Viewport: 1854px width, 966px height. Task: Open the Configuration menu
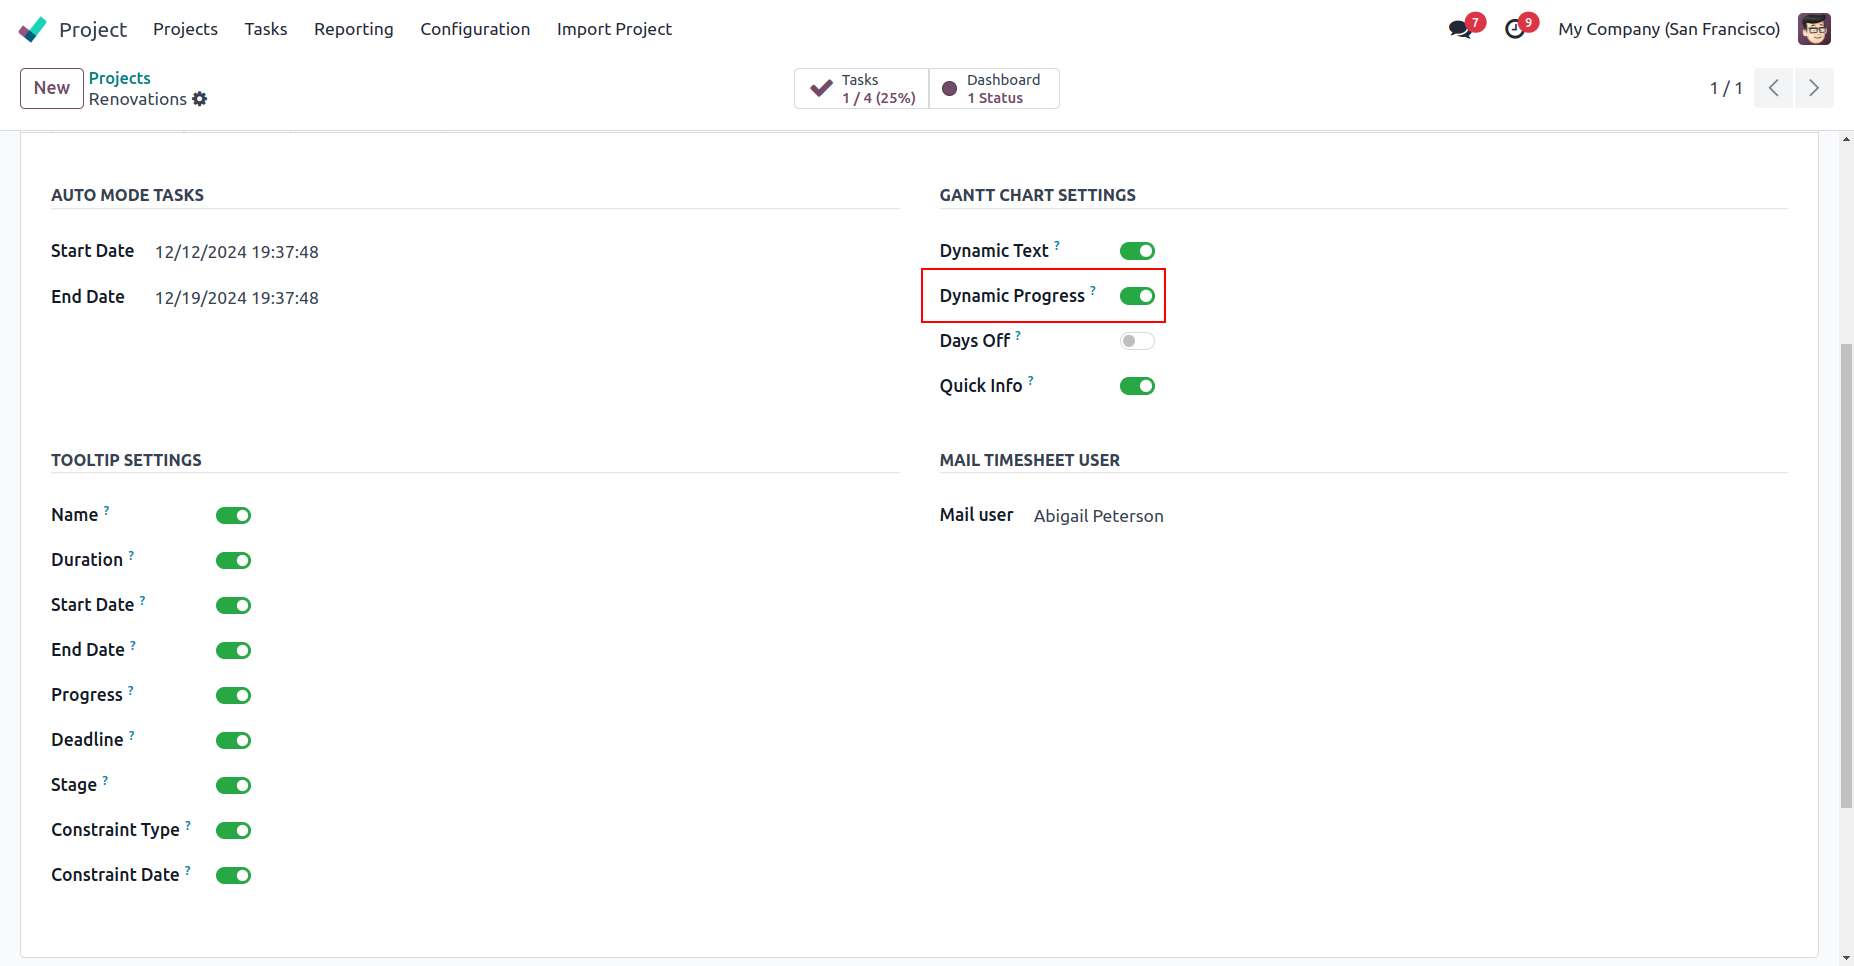(475, 29)
